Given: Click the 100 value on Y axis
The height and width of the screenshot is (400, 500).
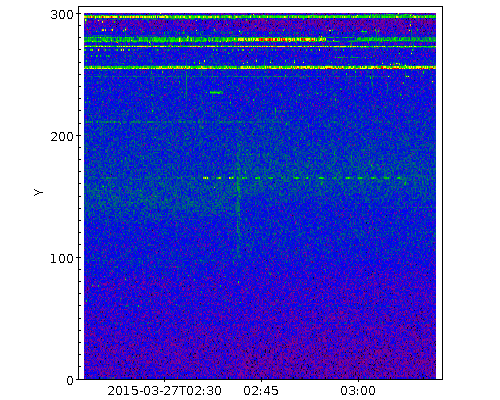Looking at the screenshot, I should coord(62,259).
